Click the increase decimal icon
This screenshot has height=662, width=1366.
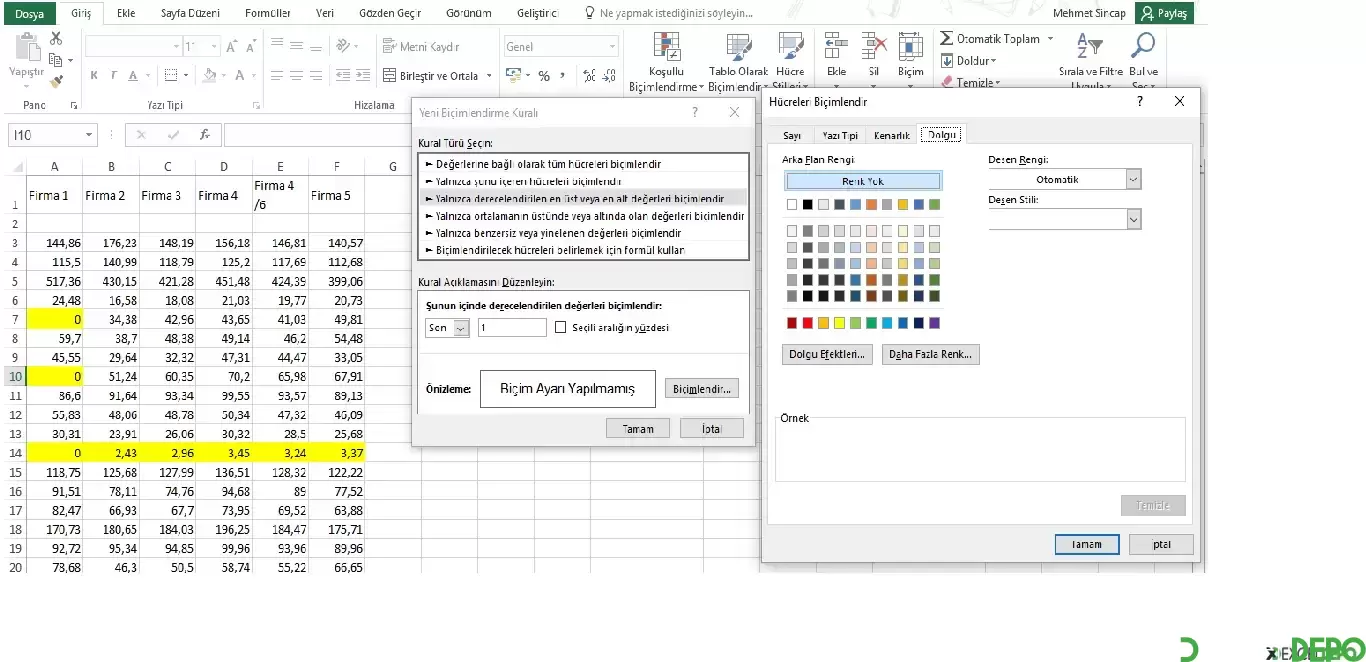pyautogui.click(x=589, y=76)
